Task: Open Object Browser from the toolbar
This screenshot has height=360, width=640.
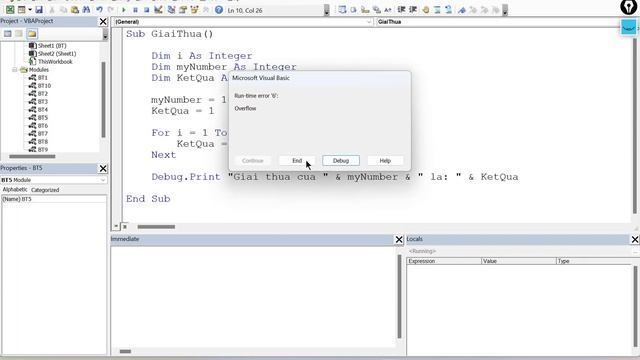Action: tap(194, 10)
